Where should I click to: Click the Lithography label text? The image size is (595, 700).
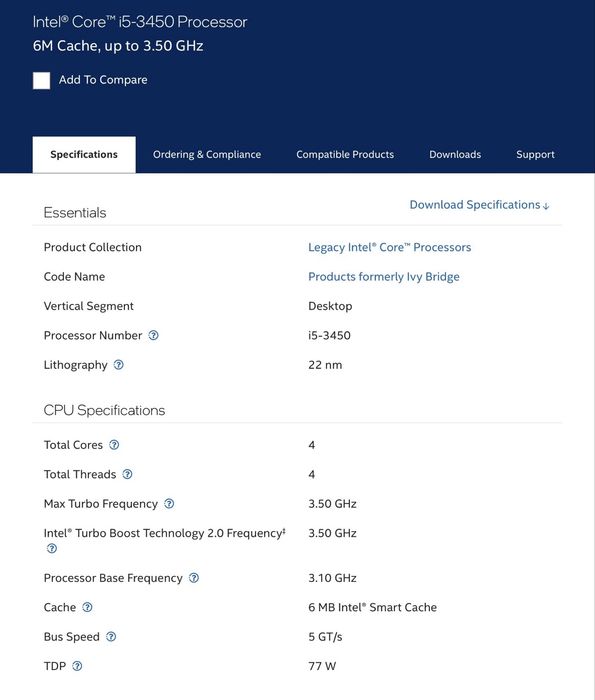75,365
